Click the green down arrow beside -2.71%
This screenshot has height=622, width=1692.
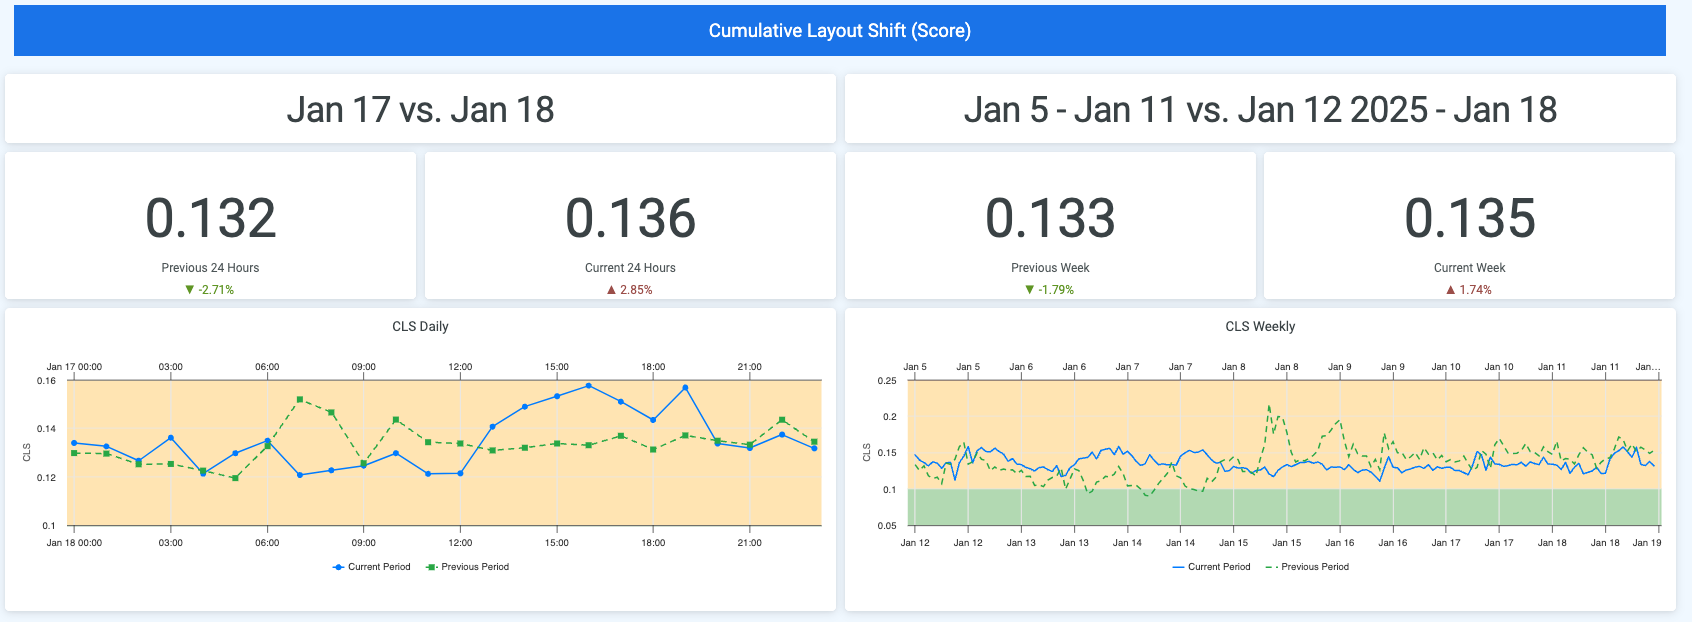coord(190,290)
